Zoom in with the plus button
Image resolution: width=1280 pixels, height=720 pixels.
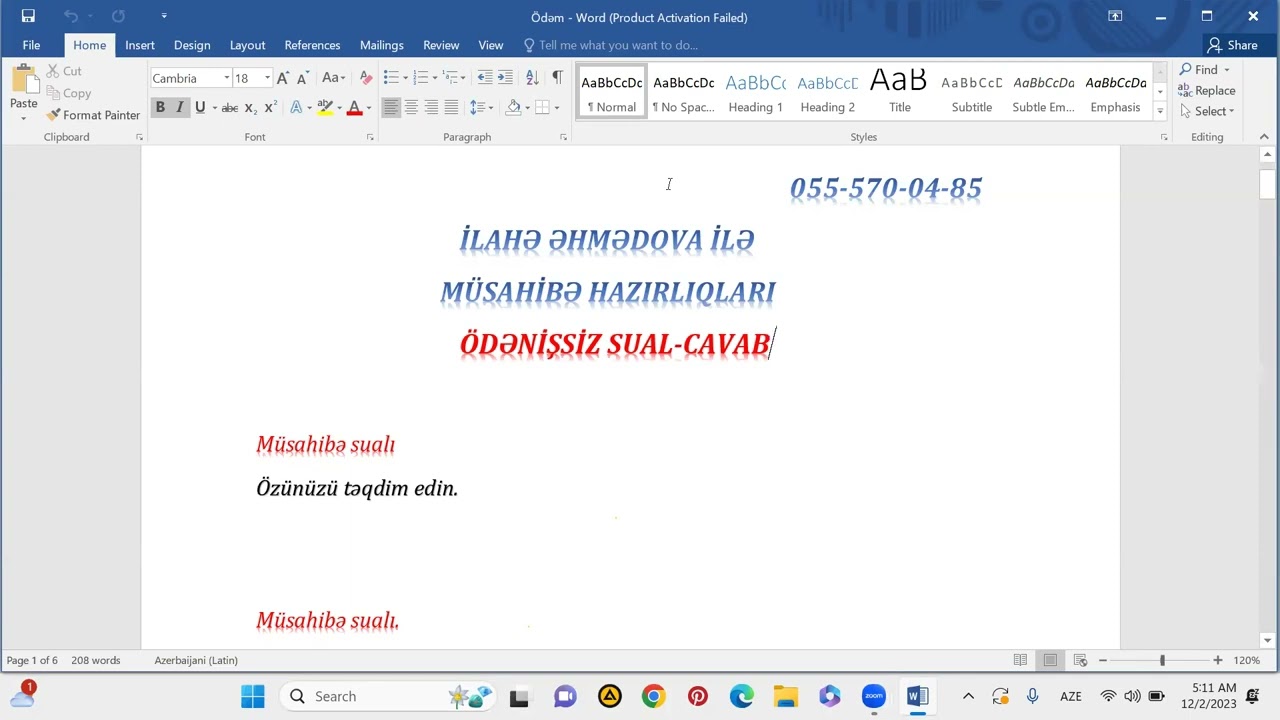click(x=1217, y=660)
